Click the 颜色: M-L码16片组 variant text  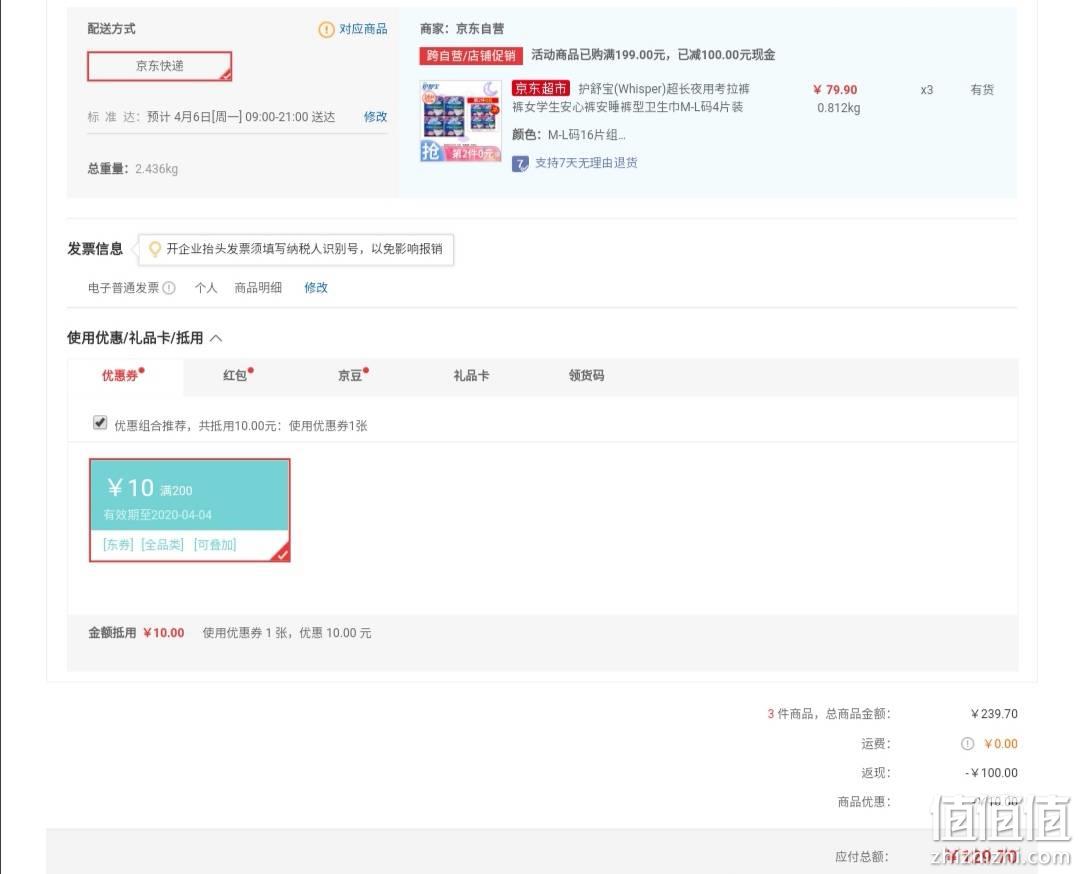(568, 135)
